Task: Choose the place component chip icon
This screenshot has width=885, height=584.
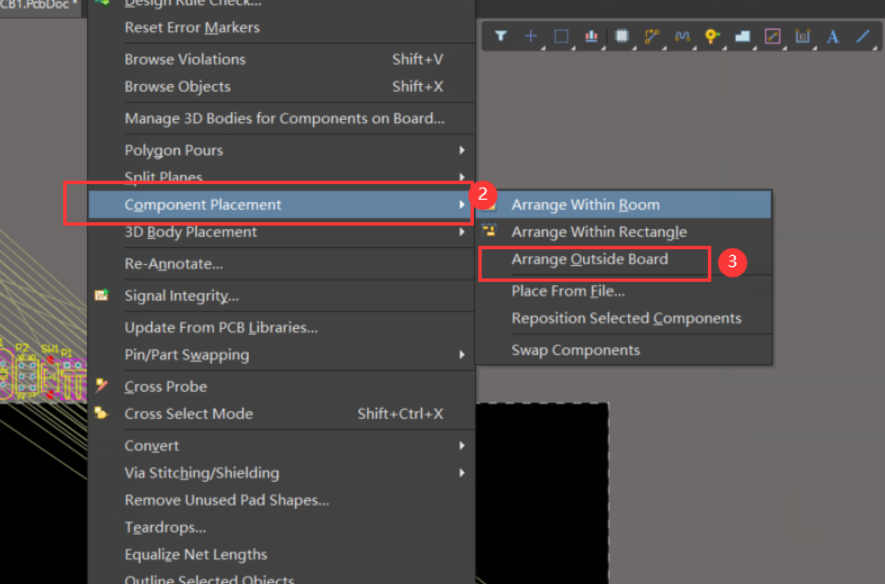Action: coord(621,37)
